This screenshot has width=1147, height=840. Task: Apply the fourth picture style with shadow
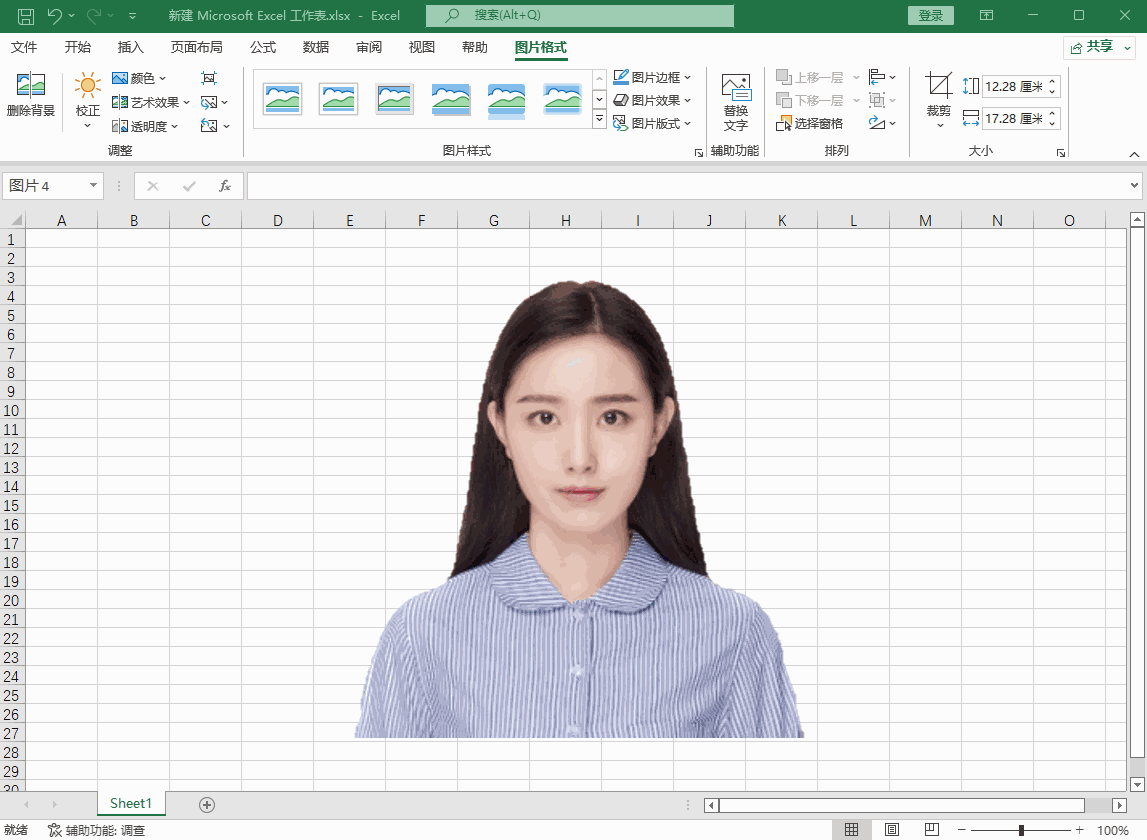[451, 99]
